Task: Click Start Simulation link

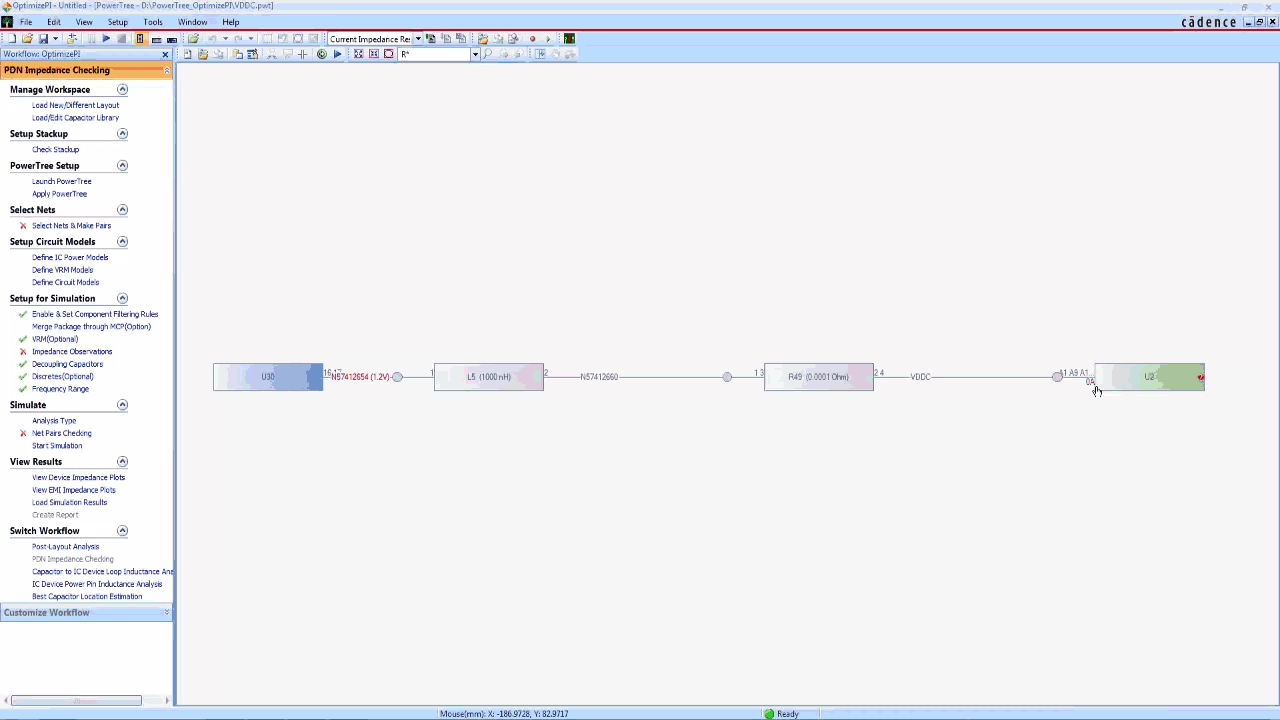Action: (57, 446)
